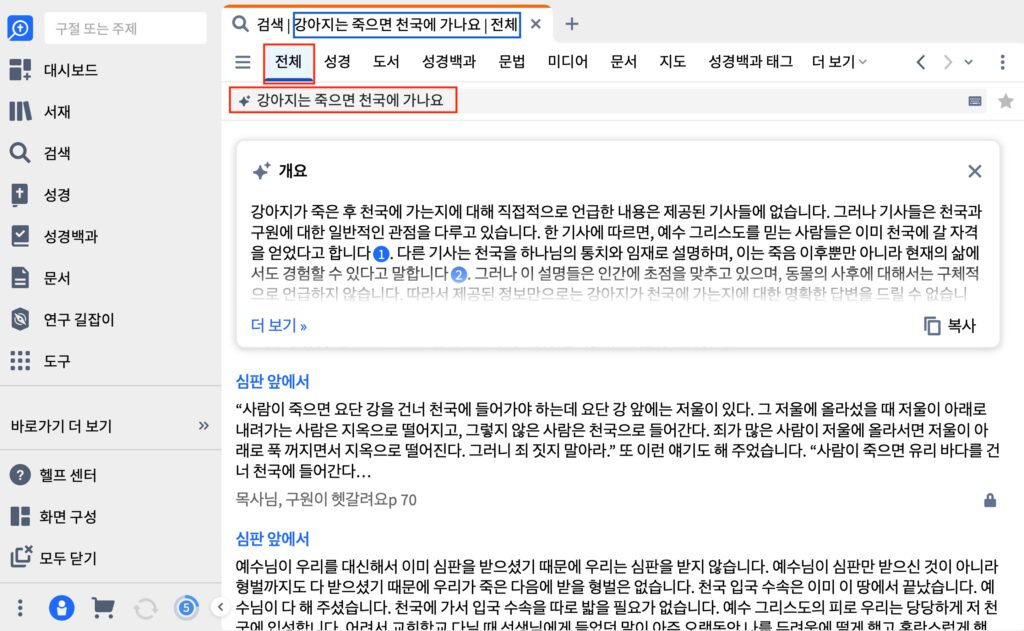1024x631 pixels.
Task: Open the shopping cart icon
Action: coord(103,608)
